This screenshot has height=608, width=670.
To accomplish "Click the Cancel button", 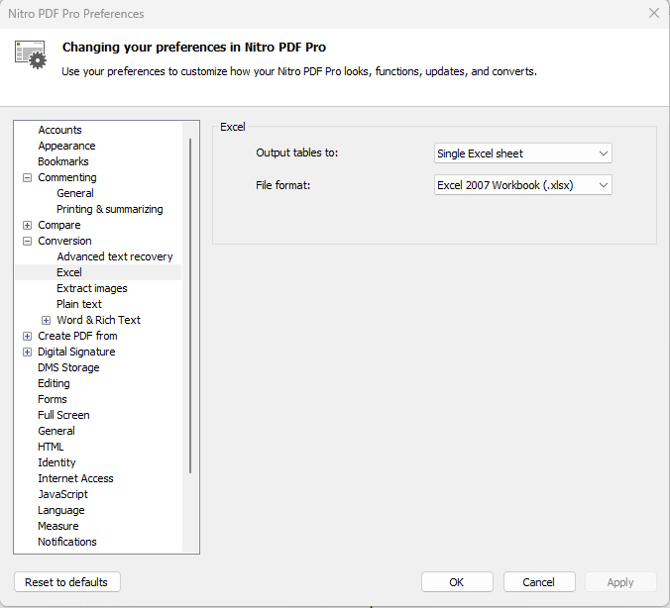I will 539,582.
